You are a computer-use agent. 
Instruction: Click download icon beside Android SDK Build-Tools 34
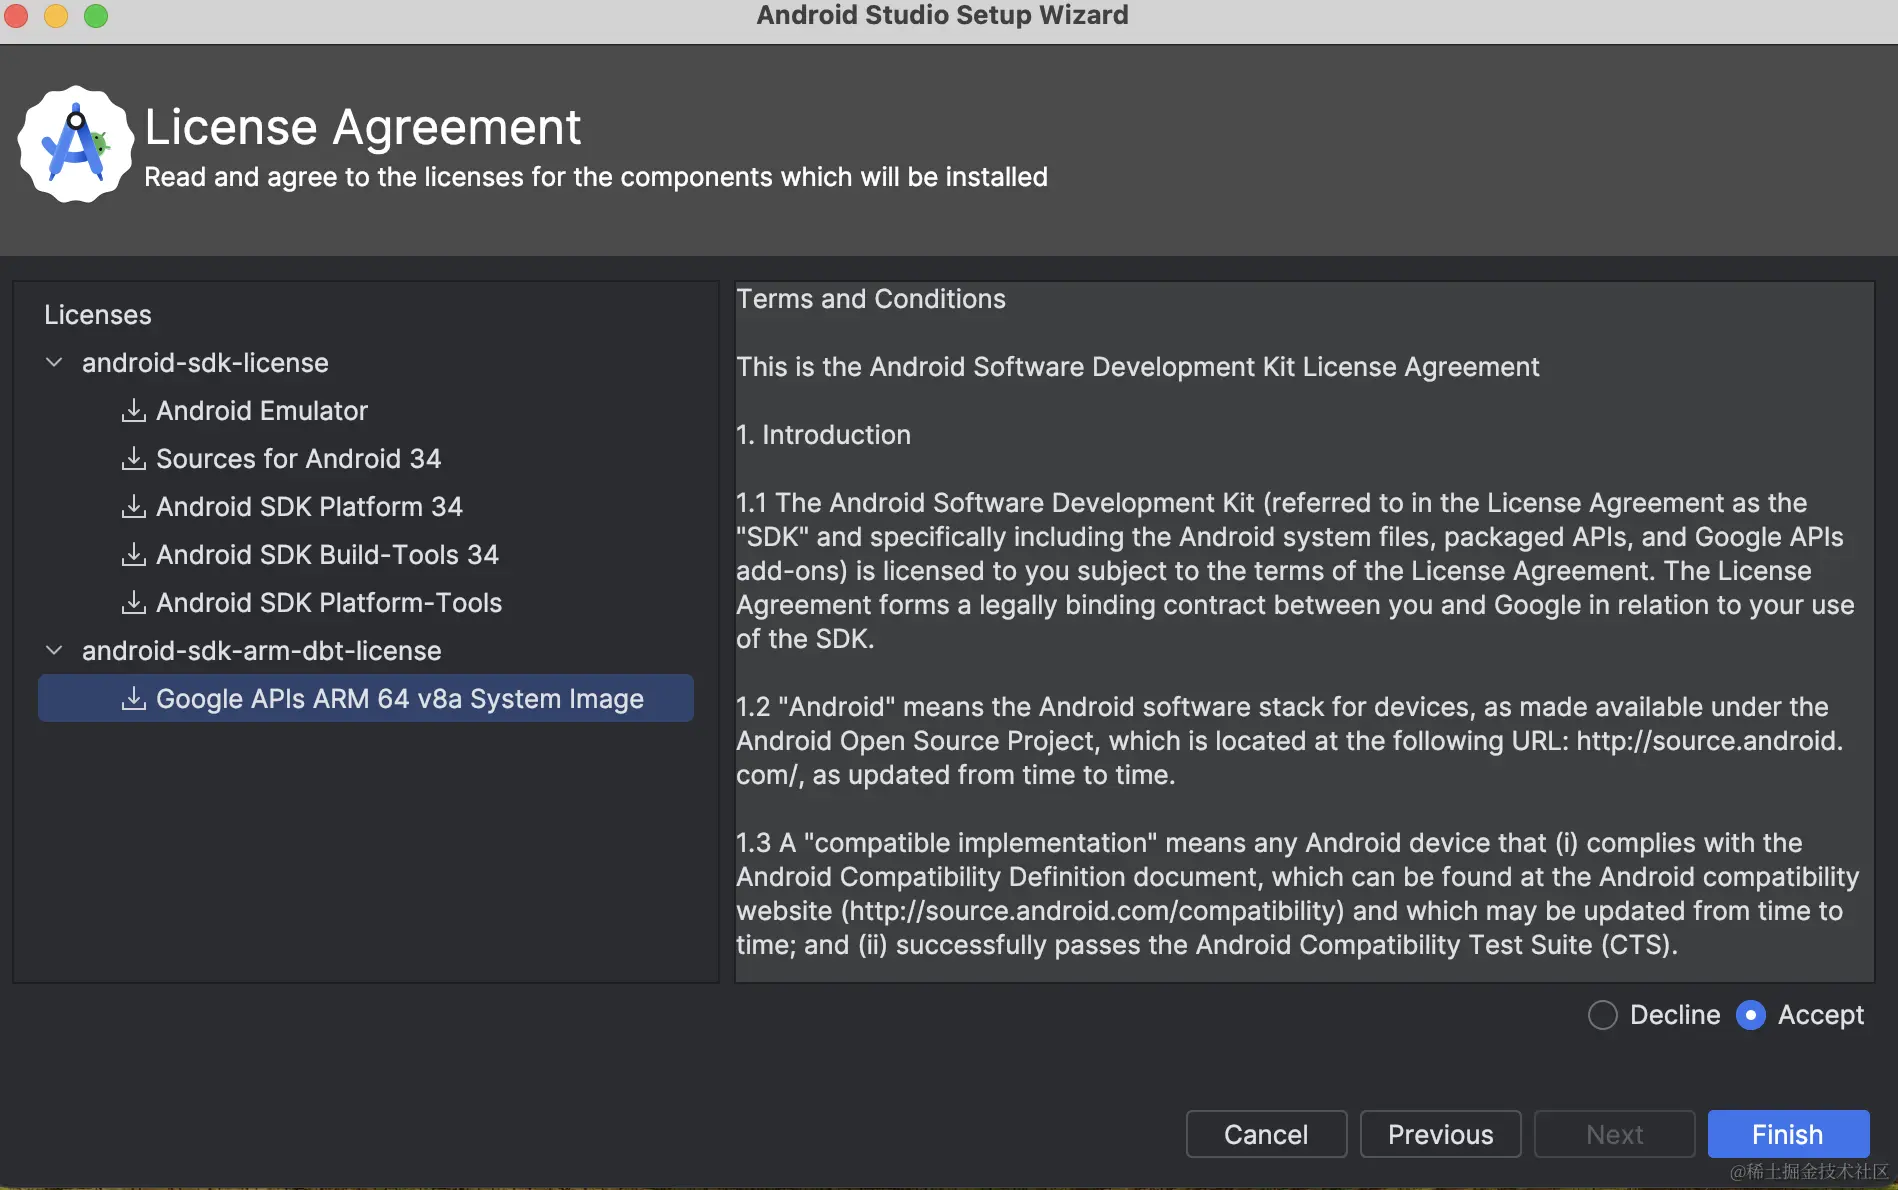[x=133, y=555]
